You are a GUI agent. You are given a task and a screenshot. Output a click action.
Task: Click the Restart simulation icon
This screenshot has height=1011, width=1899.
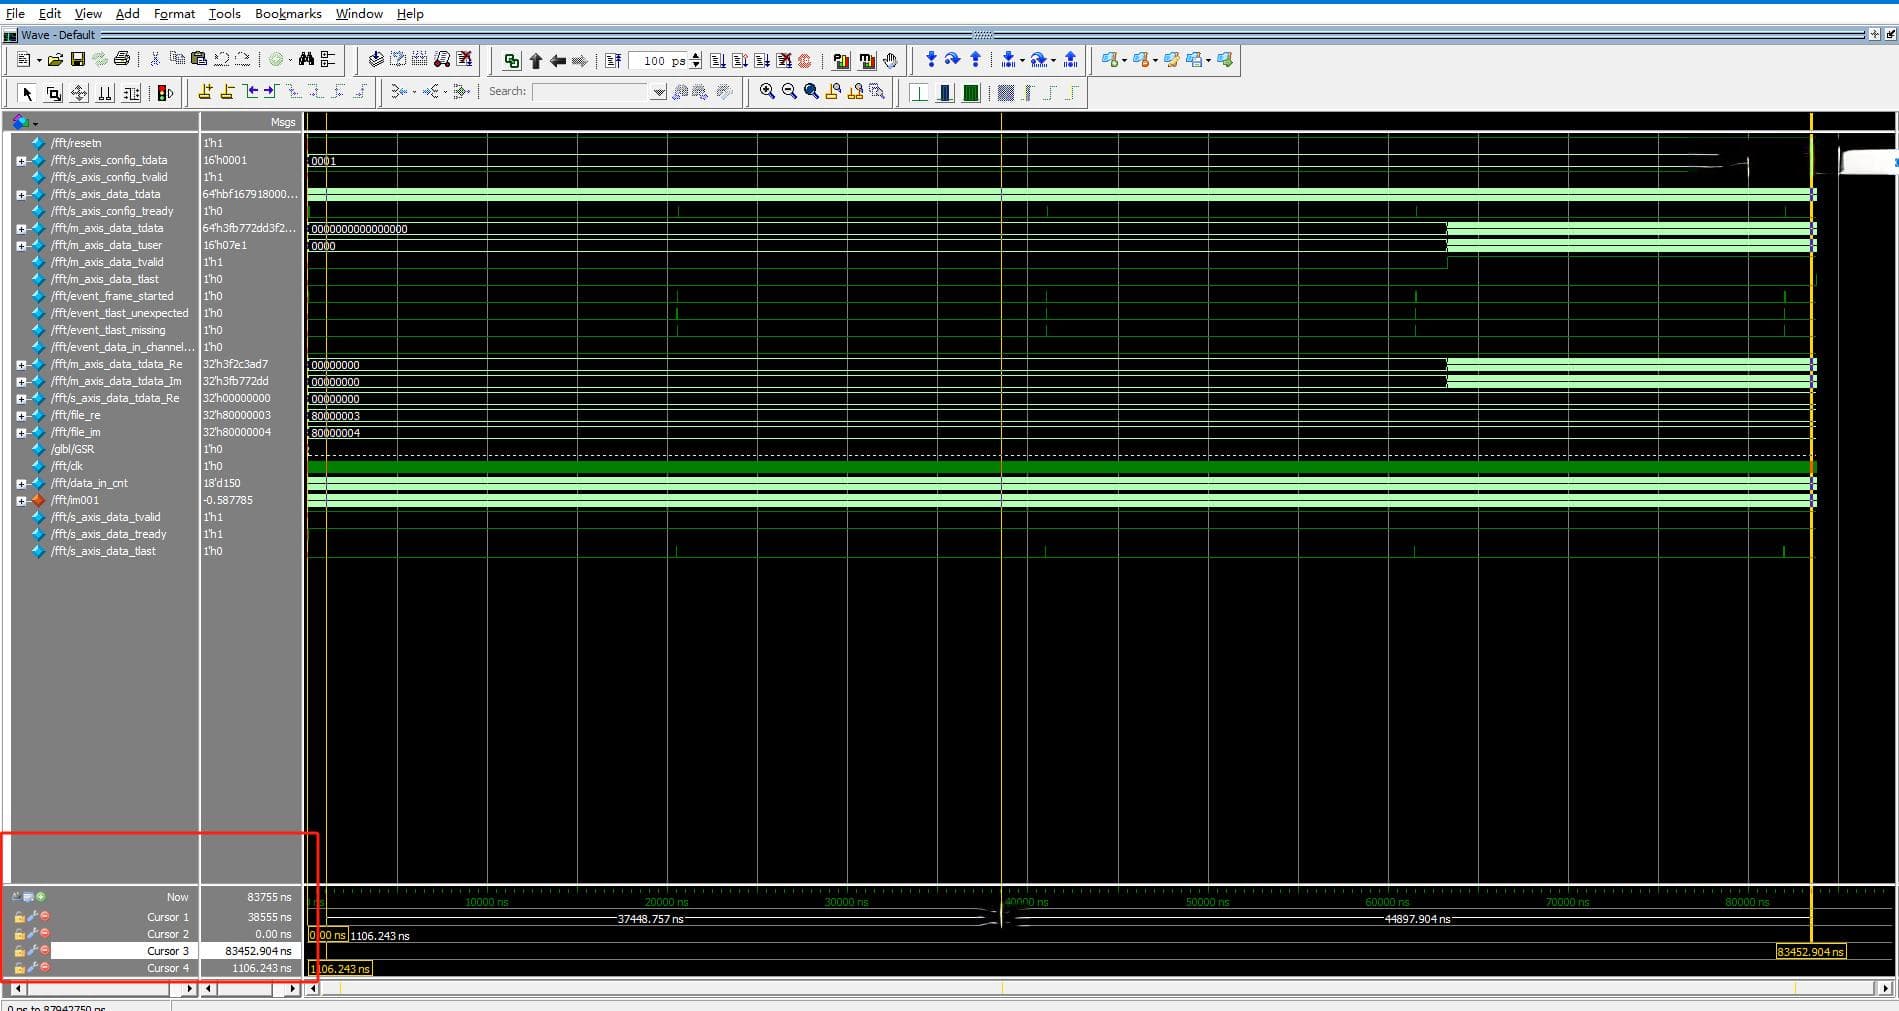(x=613, y=61)
